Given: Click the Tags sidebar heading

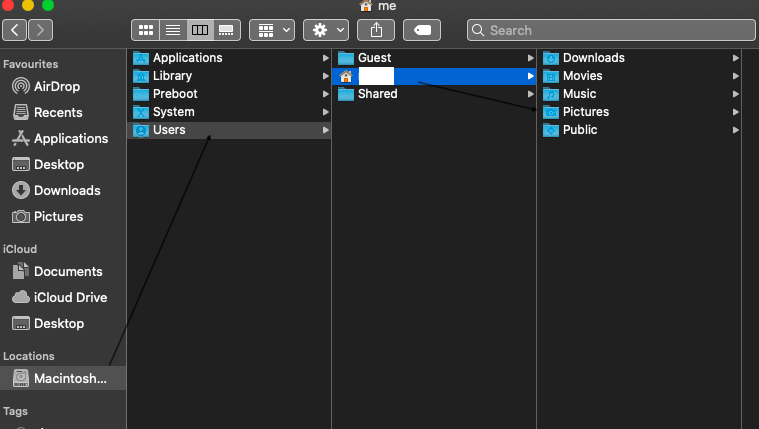Looking at the screenshot, I should 15,411.
